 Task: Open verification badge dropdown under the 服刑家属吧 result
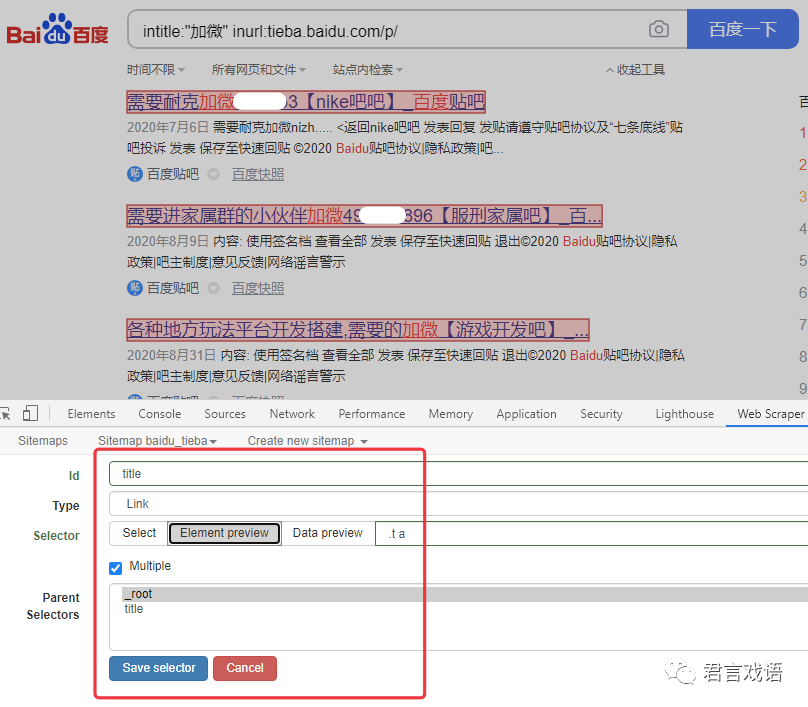[x=213, y=288]
